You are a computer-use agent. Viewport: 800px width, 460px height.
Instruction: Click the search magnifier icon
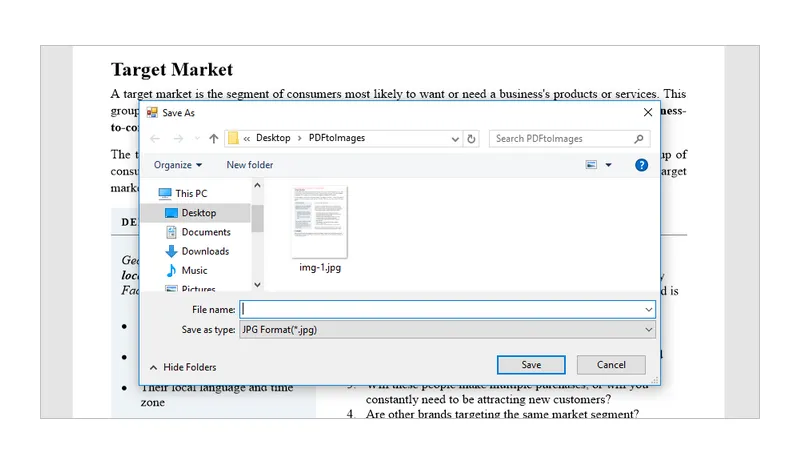pos(639,139)
